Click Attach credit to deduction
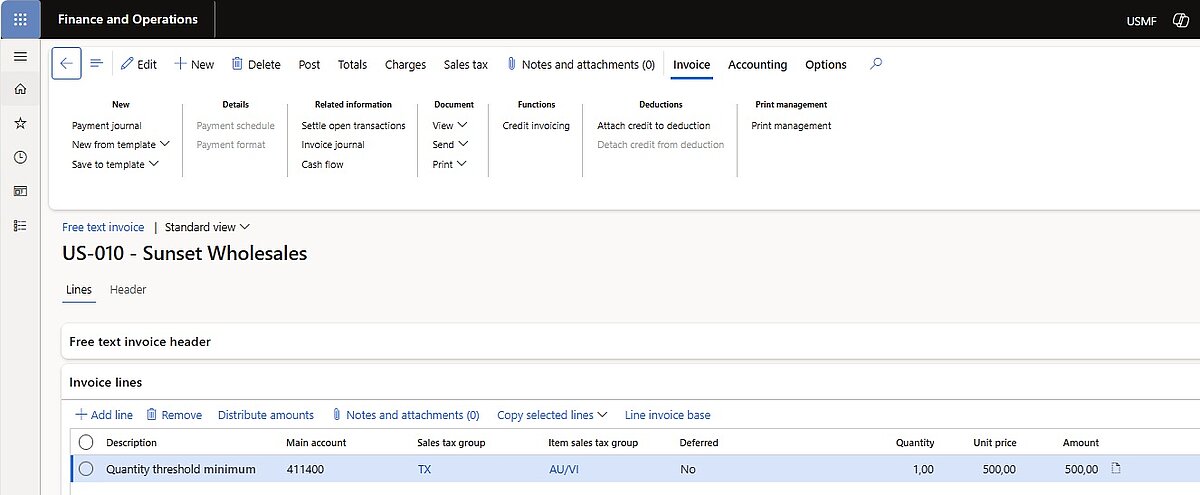 pyautogui.click(x=654, y=126)
